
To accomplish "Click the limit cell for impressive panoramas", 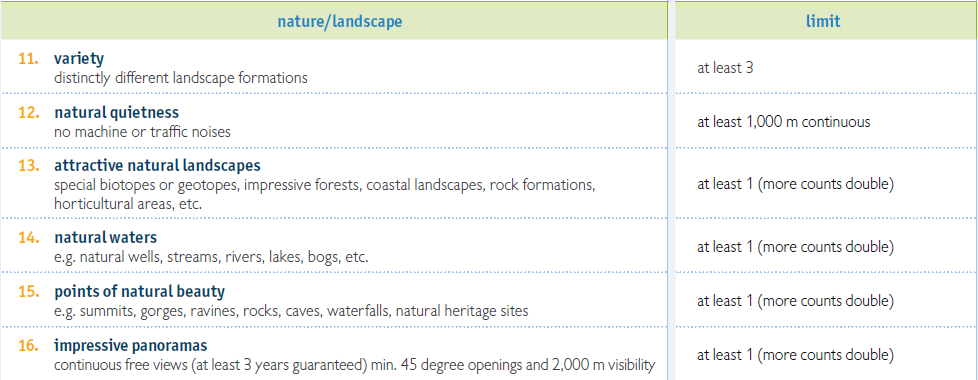I will (796, 356).
